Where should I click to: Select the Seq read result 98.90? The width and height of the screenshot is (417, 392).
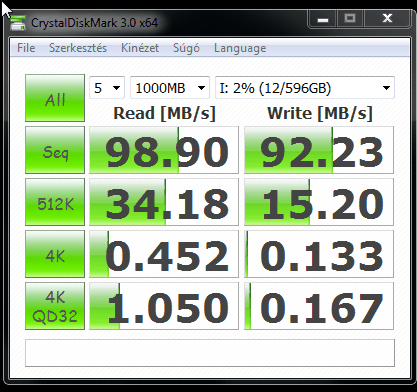pos(164,150)
